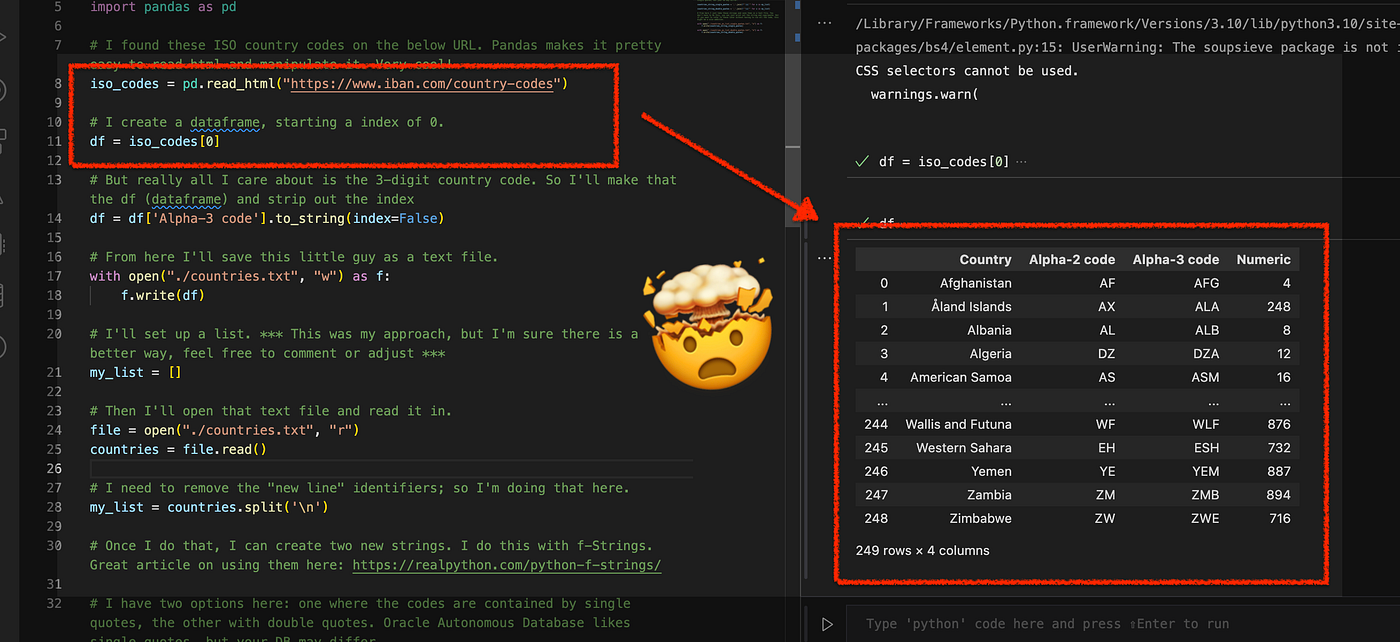Click the YE alpha-2 code cell
The image size is (1400, 642).
pos(1106,471)
